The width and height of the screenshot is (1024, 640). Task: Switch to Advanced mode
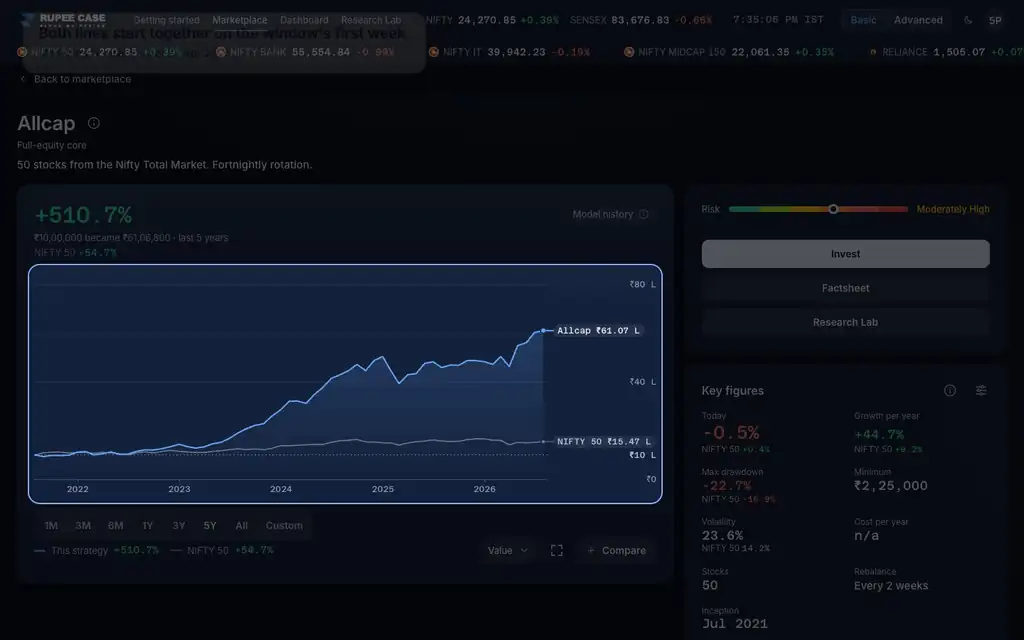(x=918, y=20)
